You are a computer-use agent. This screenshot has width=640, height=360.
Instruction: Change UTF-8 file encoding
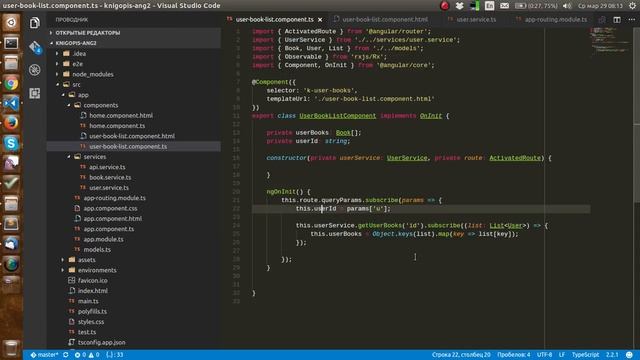(544, 355)
